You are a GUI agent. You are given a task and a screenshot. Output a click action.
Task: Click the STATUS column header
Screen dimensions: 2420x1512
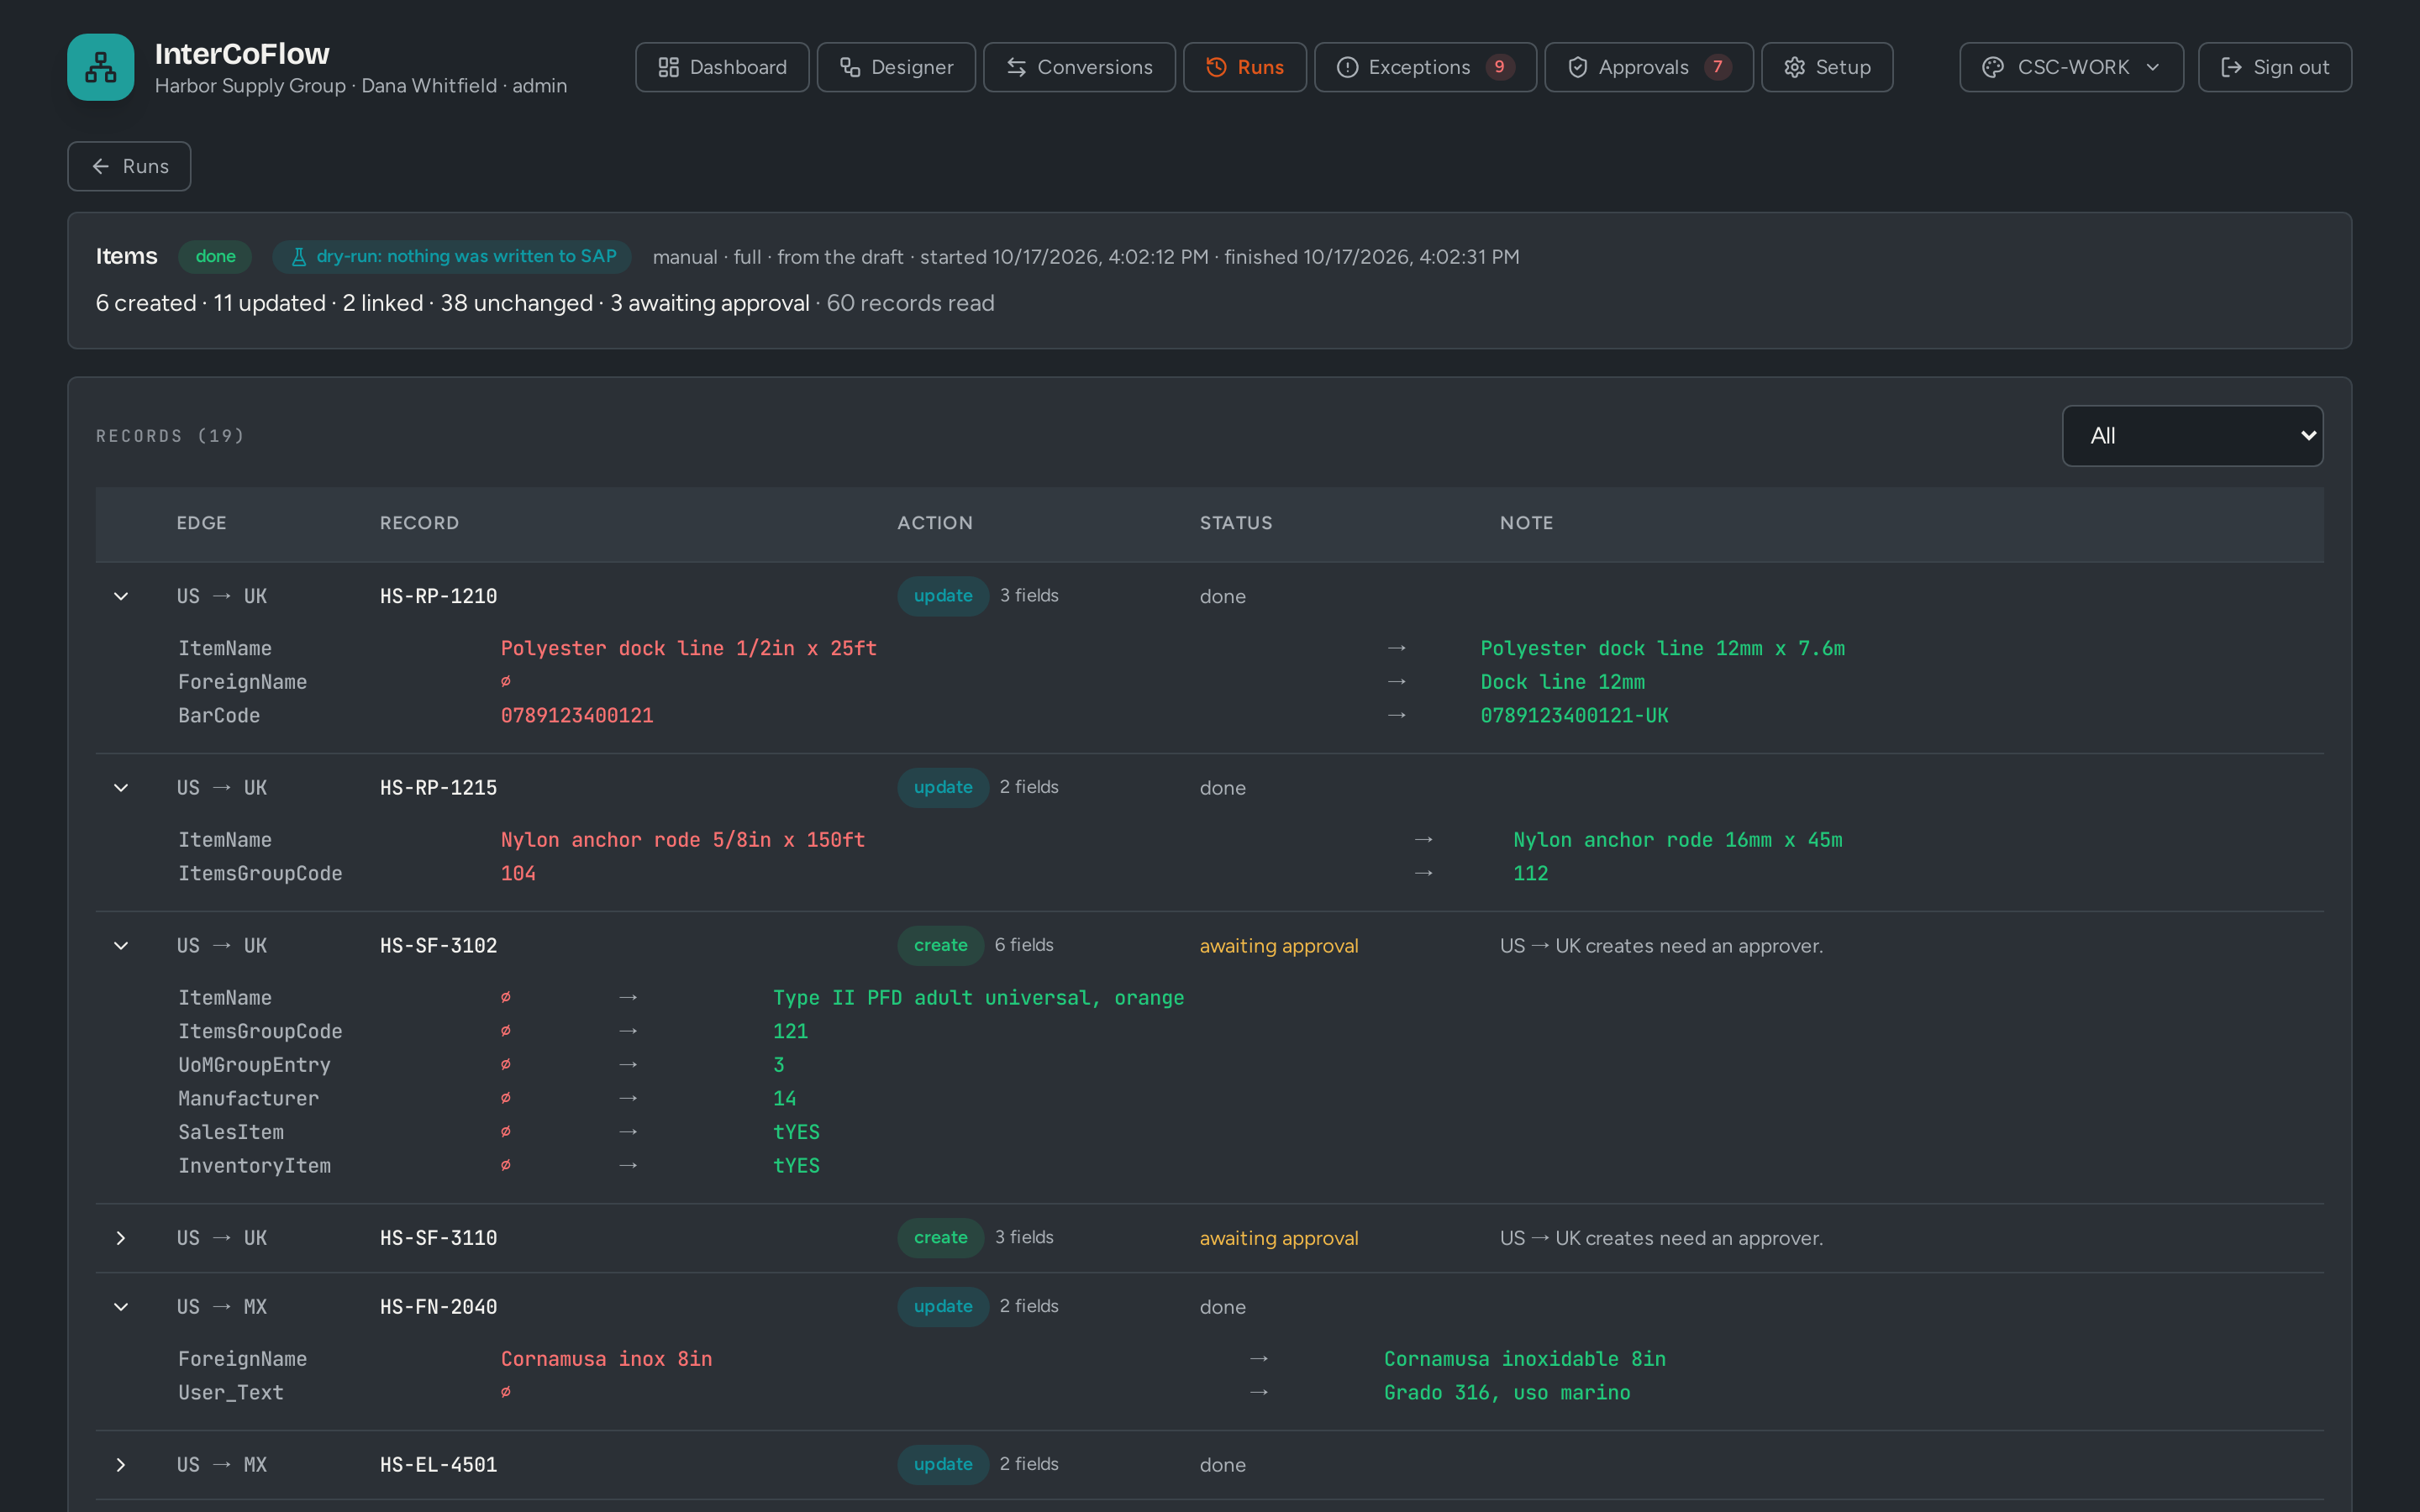pyautogui.click(x=1236, y=523)
